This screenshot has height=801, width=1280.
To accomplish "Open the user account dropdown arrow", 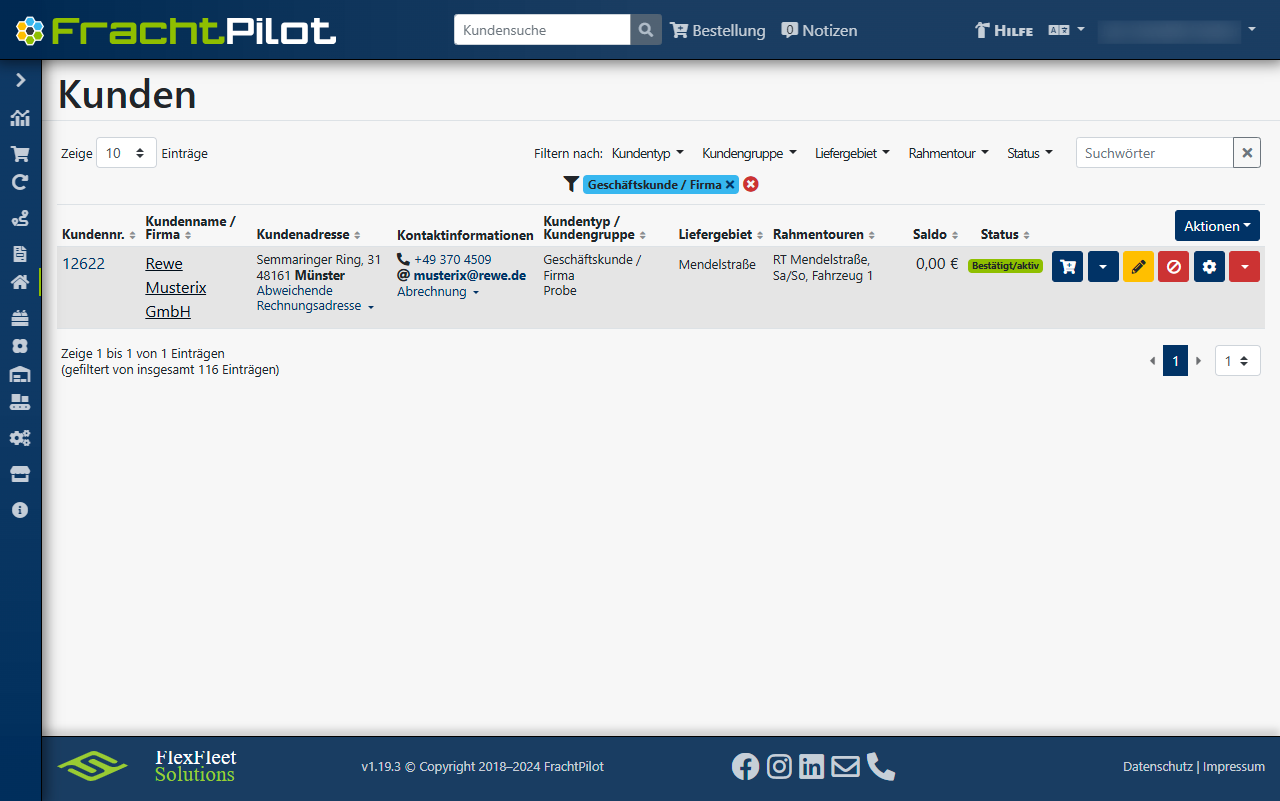I will click(x=1252, y=30).
